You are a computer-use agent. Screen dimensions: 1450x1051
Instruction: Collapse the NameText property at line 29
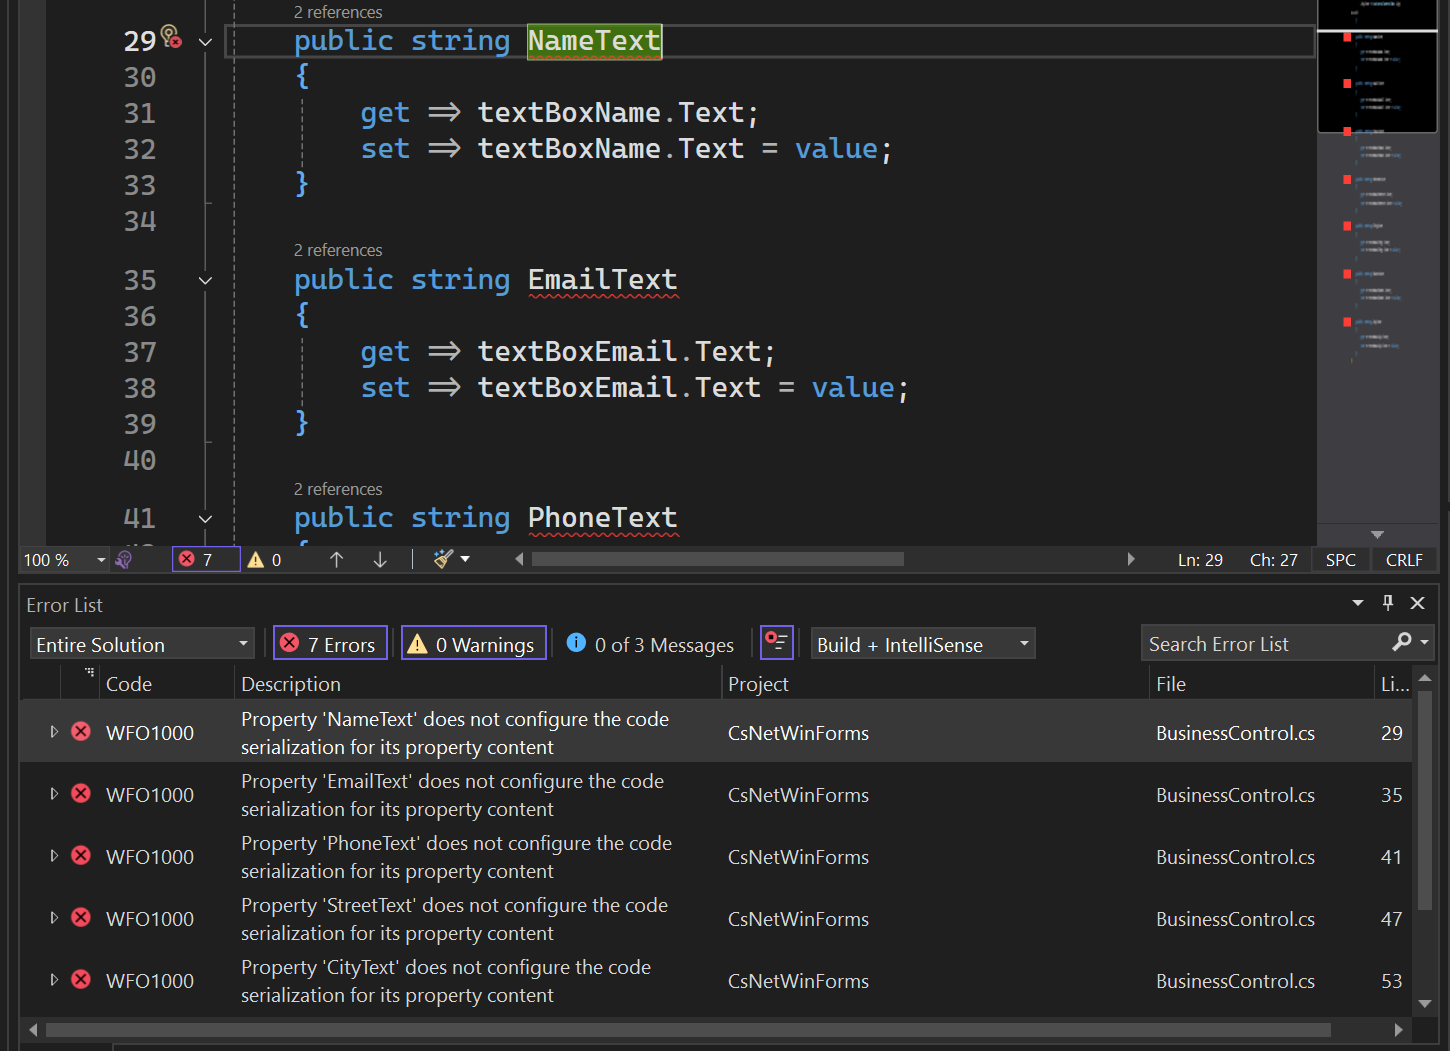coord(205,42)
